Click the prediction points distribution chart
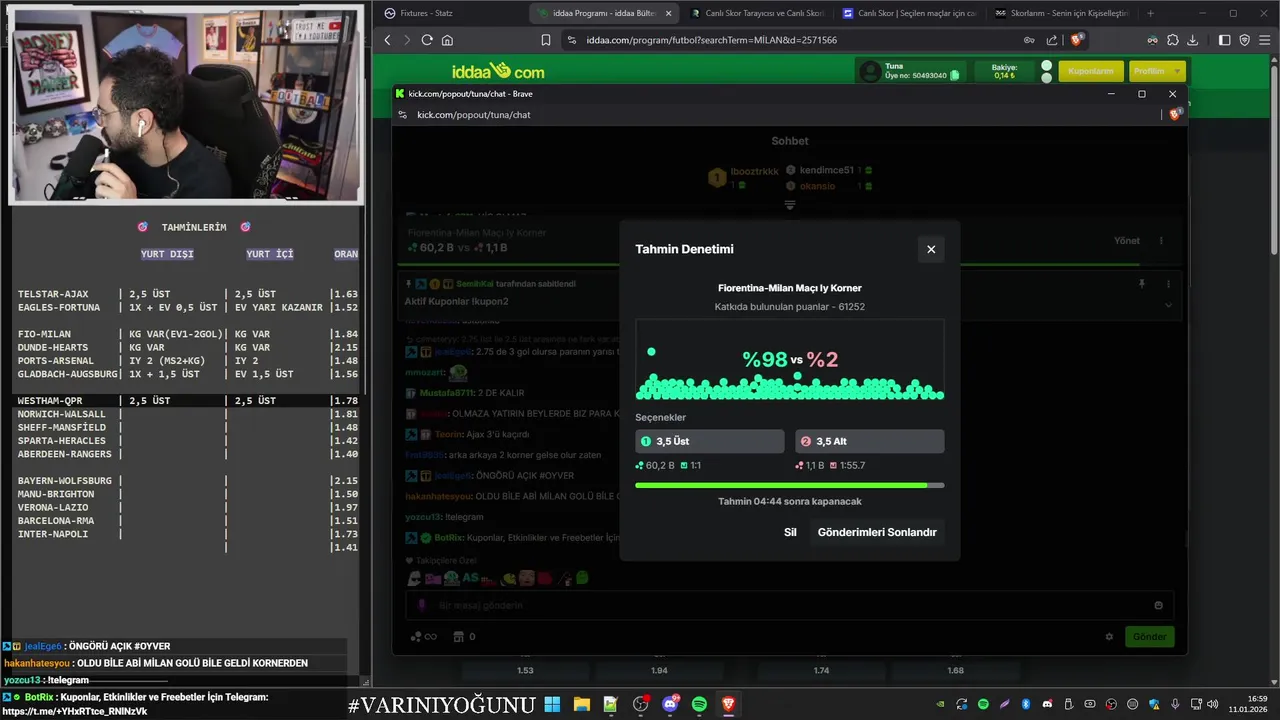 click(x=790, y=360)
